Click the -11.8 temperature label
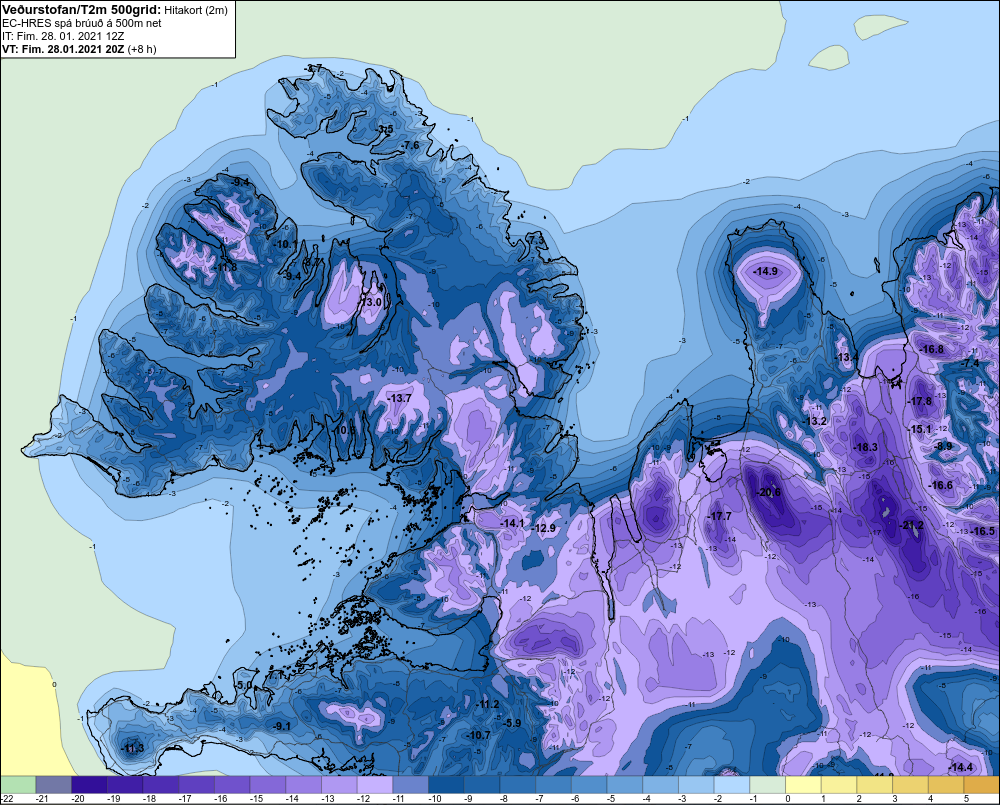 tap(224, 267)
